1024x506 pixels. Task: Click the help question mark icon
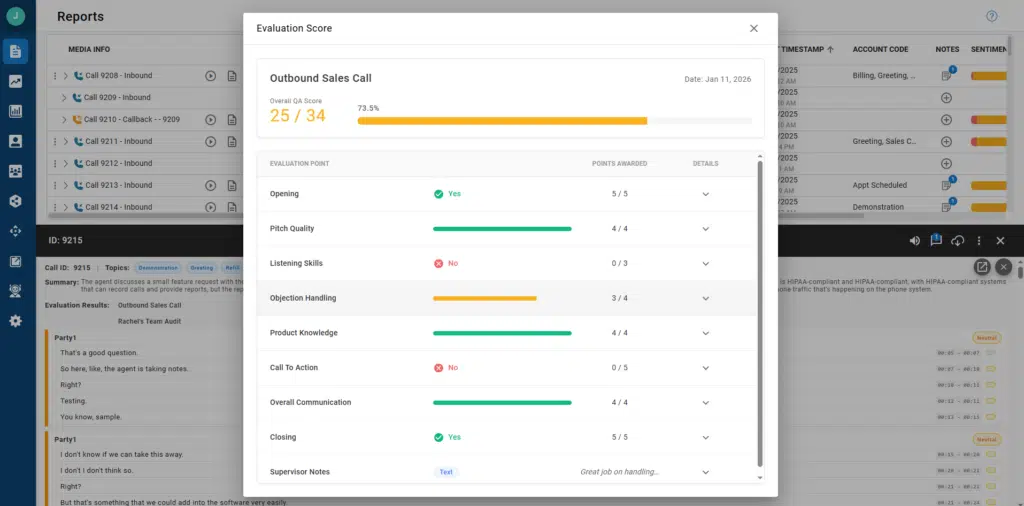991,16
